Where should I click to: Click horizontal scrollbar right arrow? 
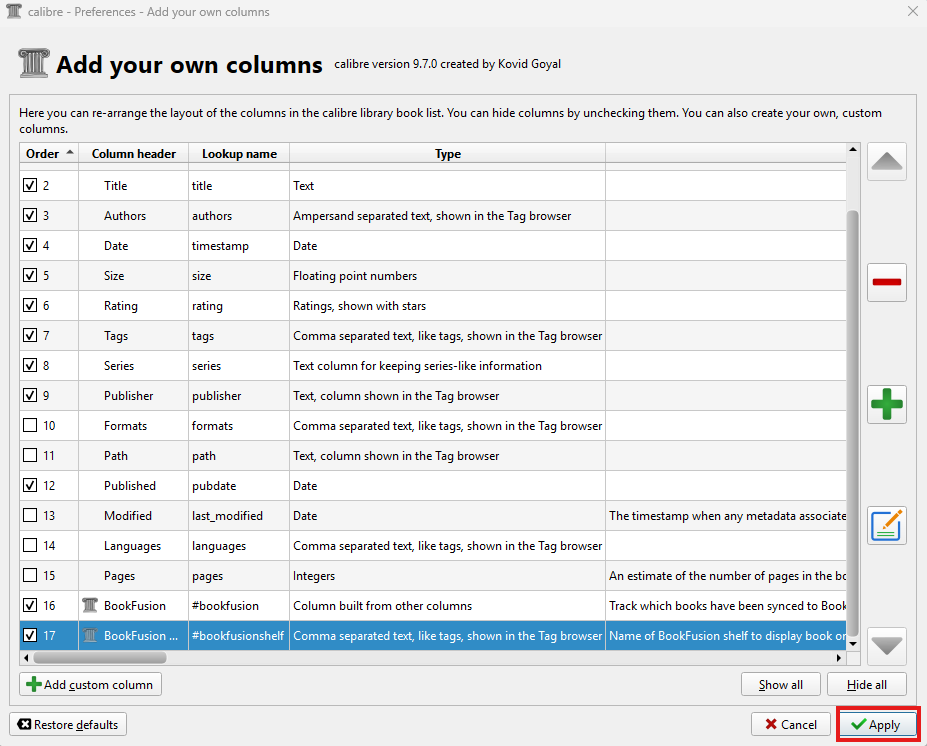pyautogui.click(x=839, y=657)
